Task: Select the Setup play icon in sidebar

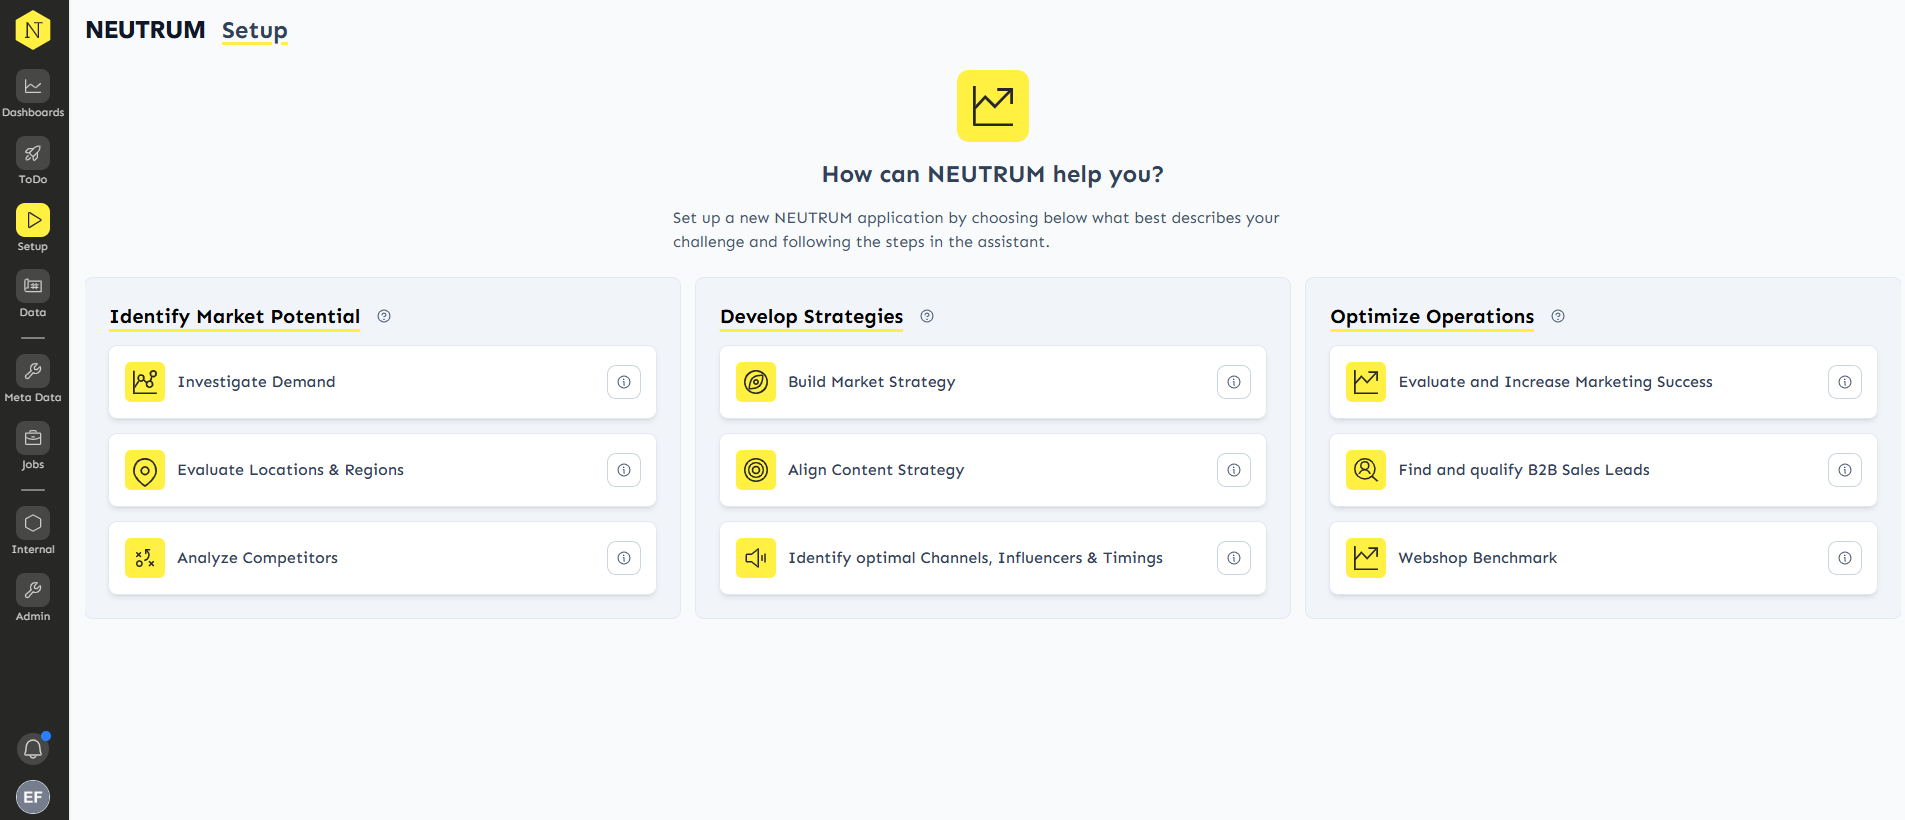Action: (33, 220)
